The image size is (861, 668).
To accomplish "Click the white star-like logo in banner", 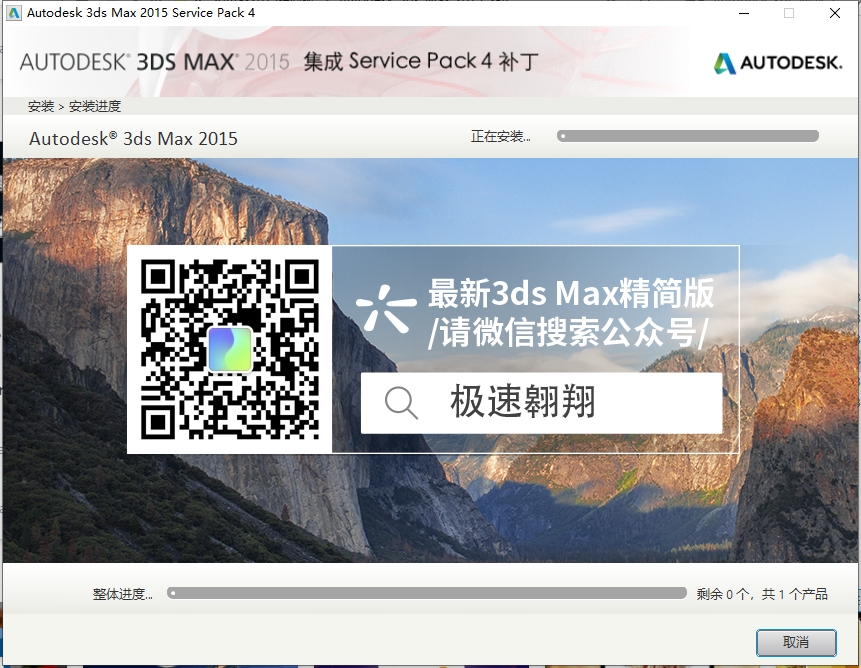I will click(386, 308).
